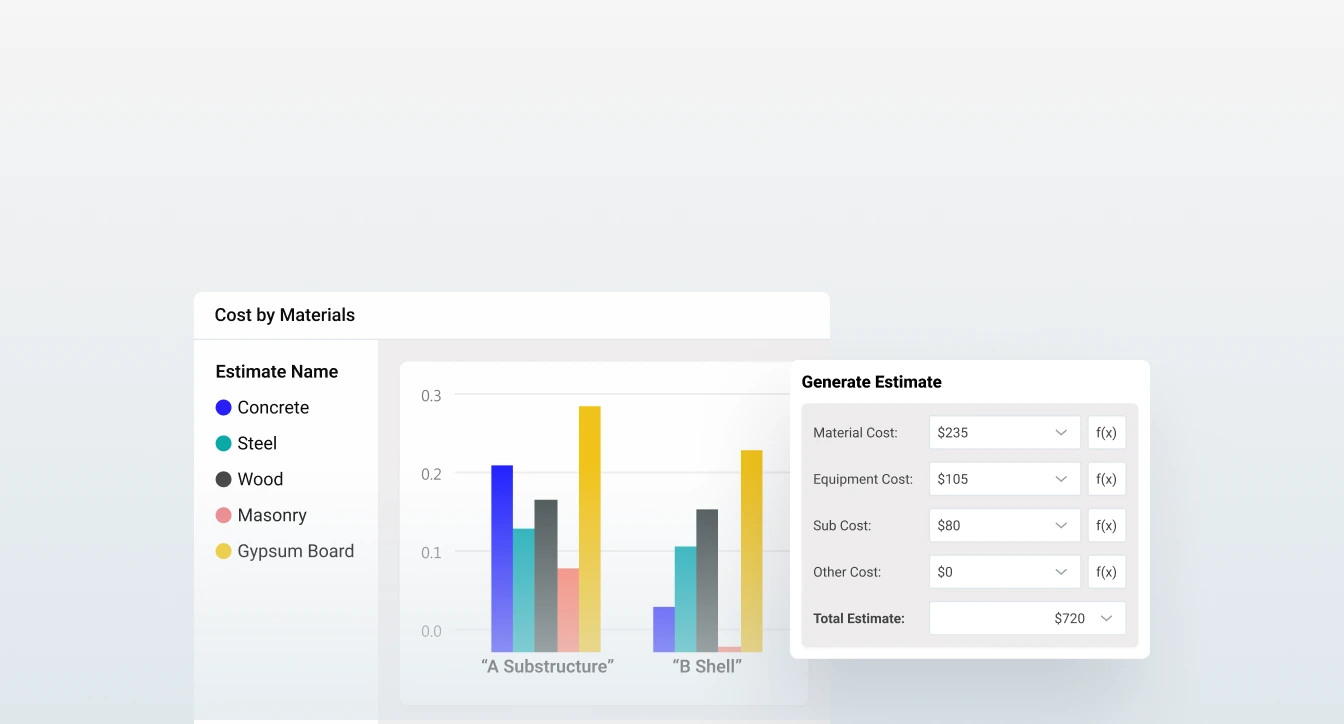
Task: Toggle the Wood legend entry
Action: (259, 480)
